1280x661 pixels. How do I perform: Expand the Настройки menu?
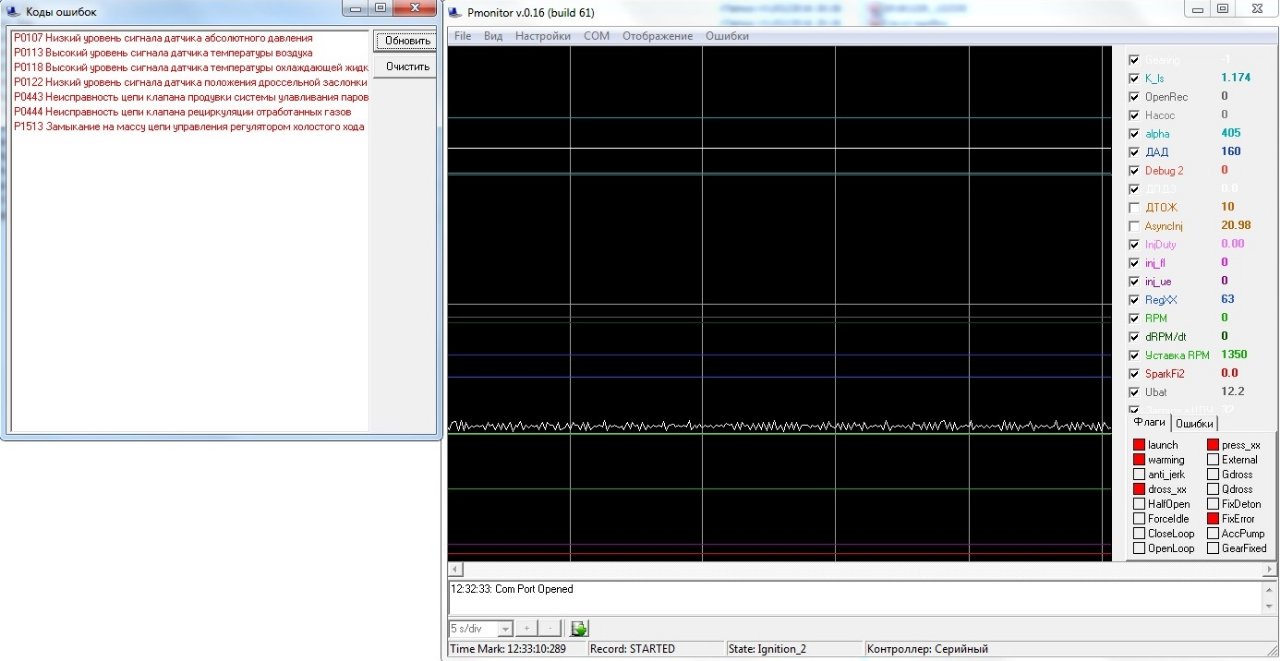[x=542, y=36]
